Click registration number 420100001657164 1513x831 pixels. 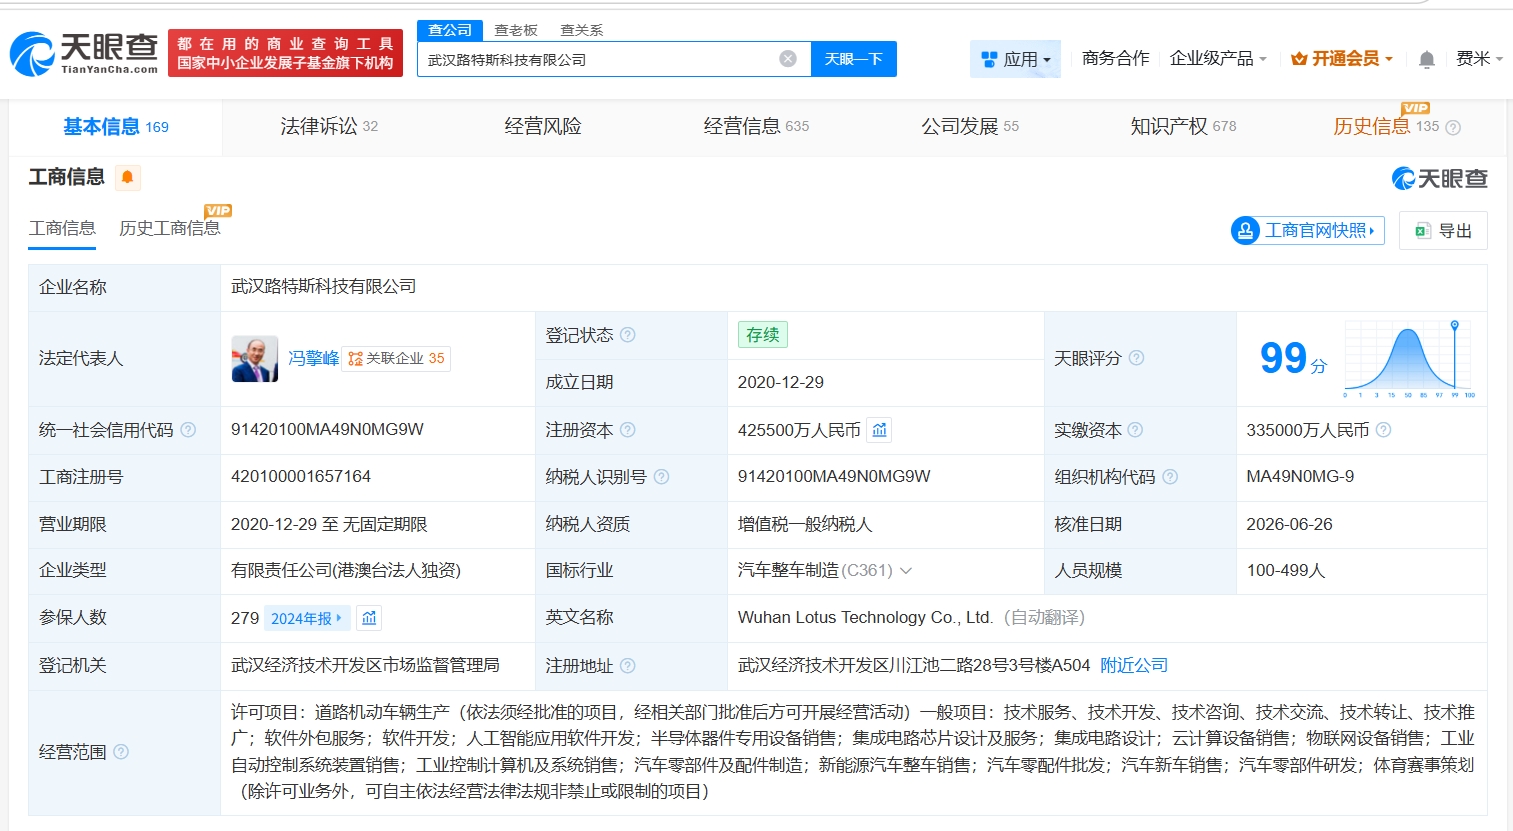coord(301,477)
